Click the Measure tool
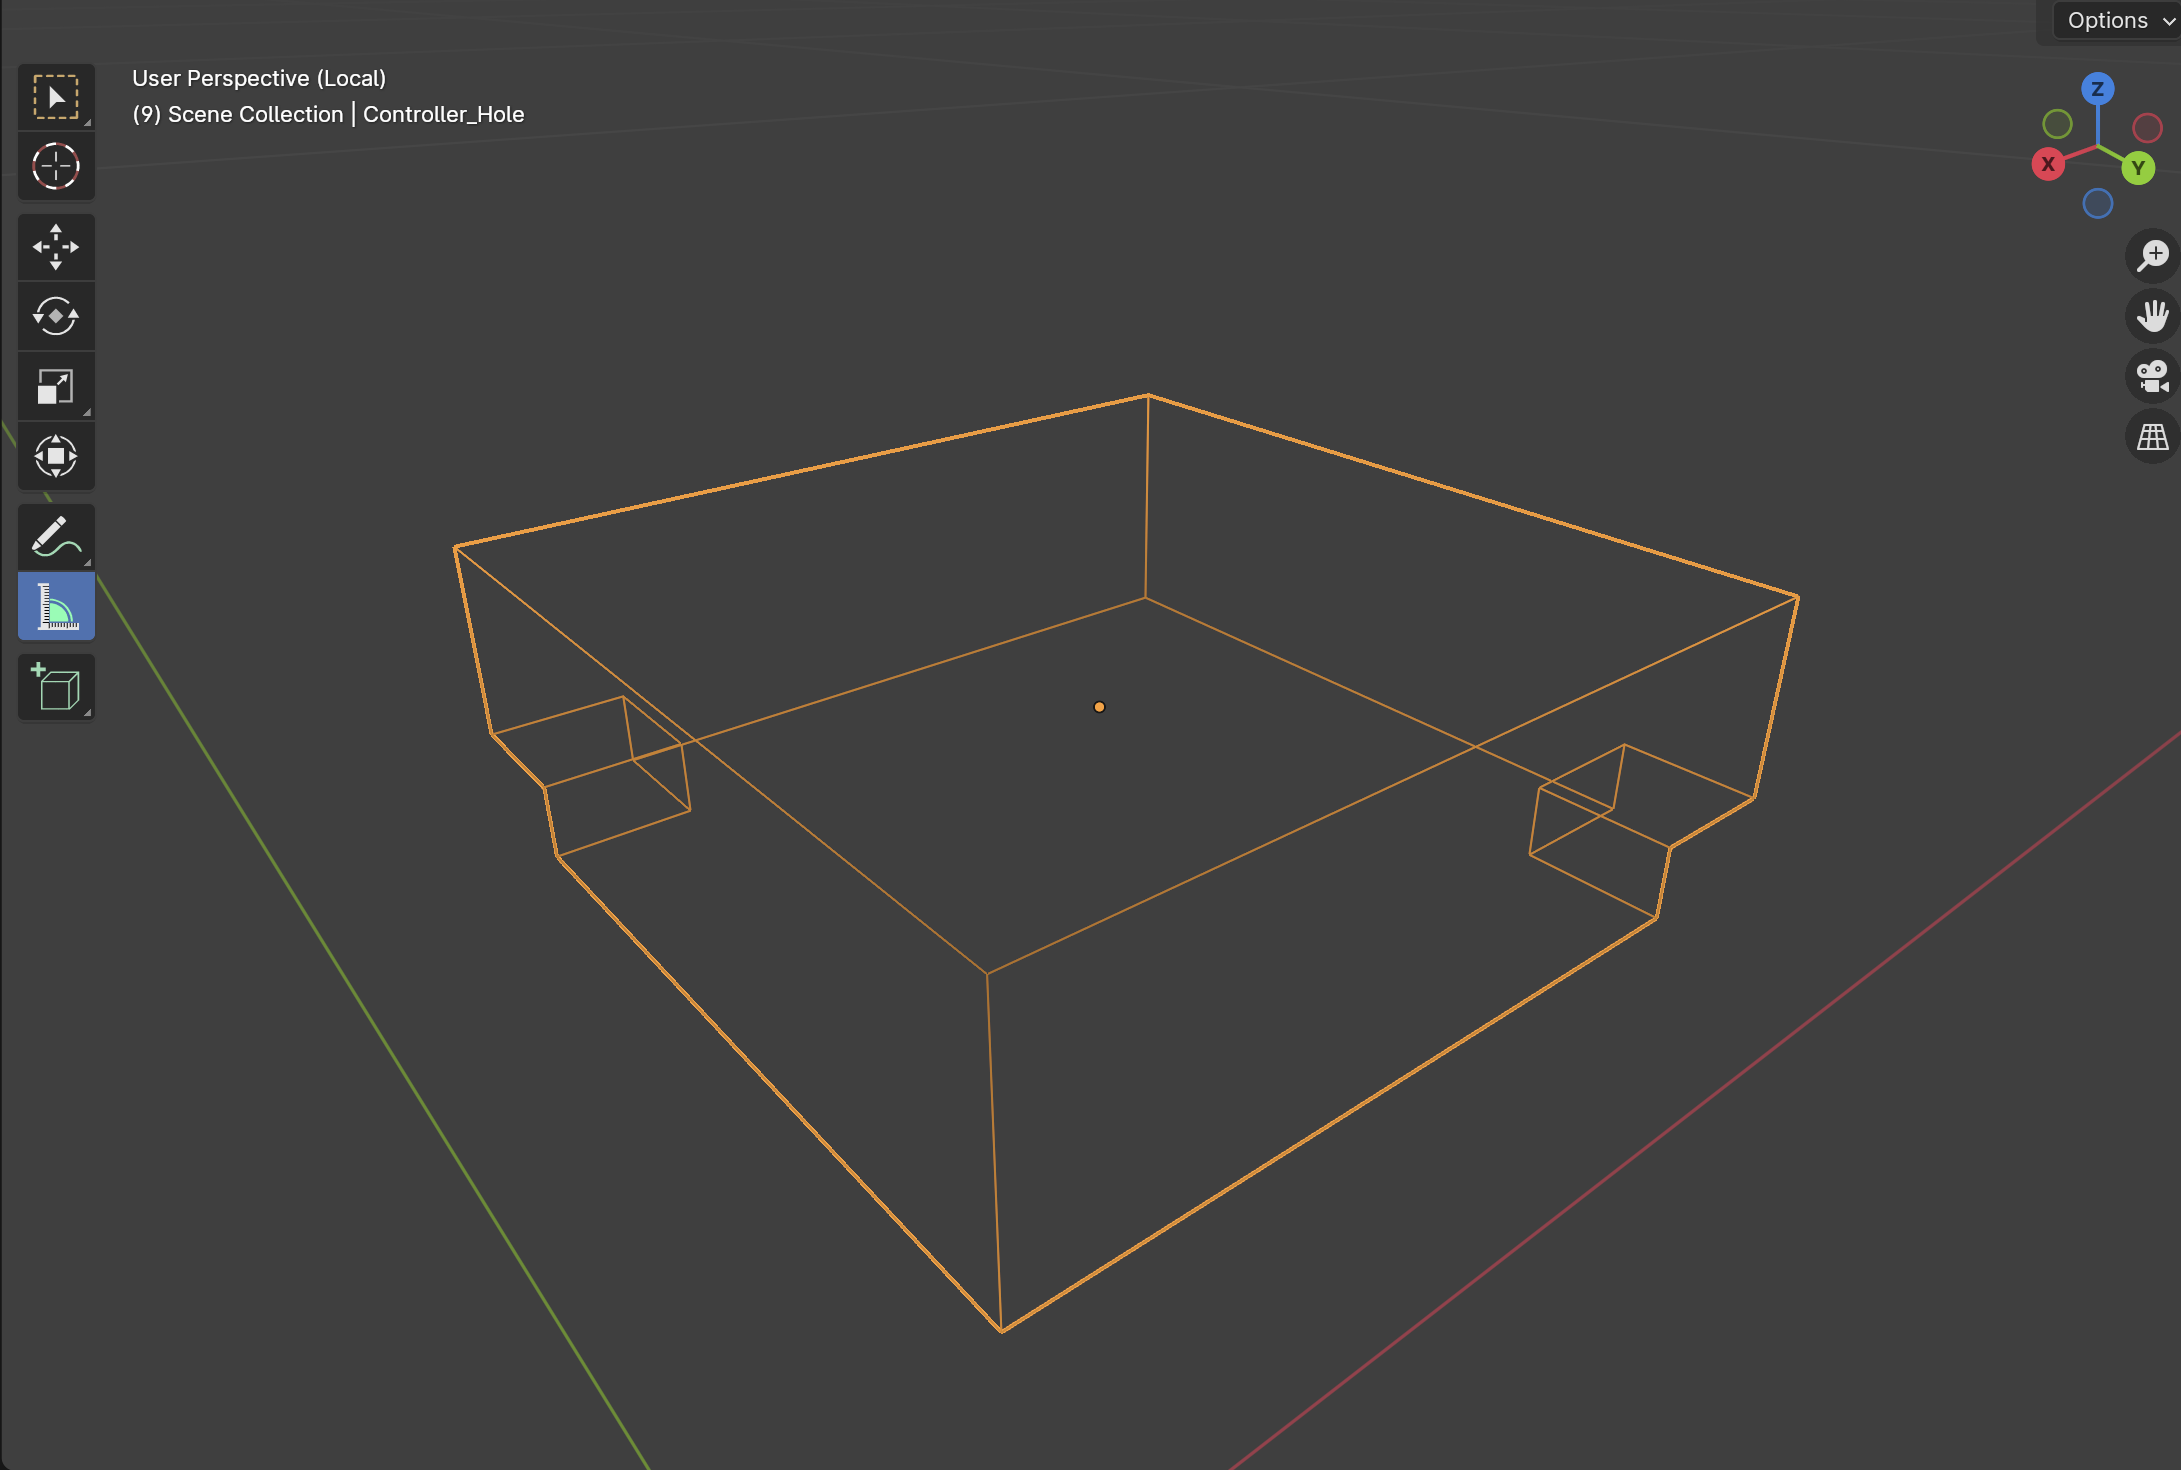This screenshot has width=2181, height=1470. (56, 607)
